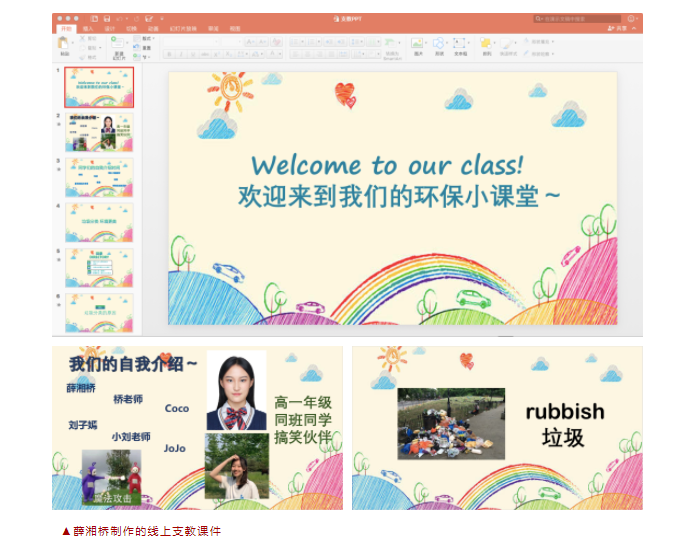This screenshot has width=676, height=549.
Task: Click the 'Welcome to our class!' title text
Action: (387, 166)
